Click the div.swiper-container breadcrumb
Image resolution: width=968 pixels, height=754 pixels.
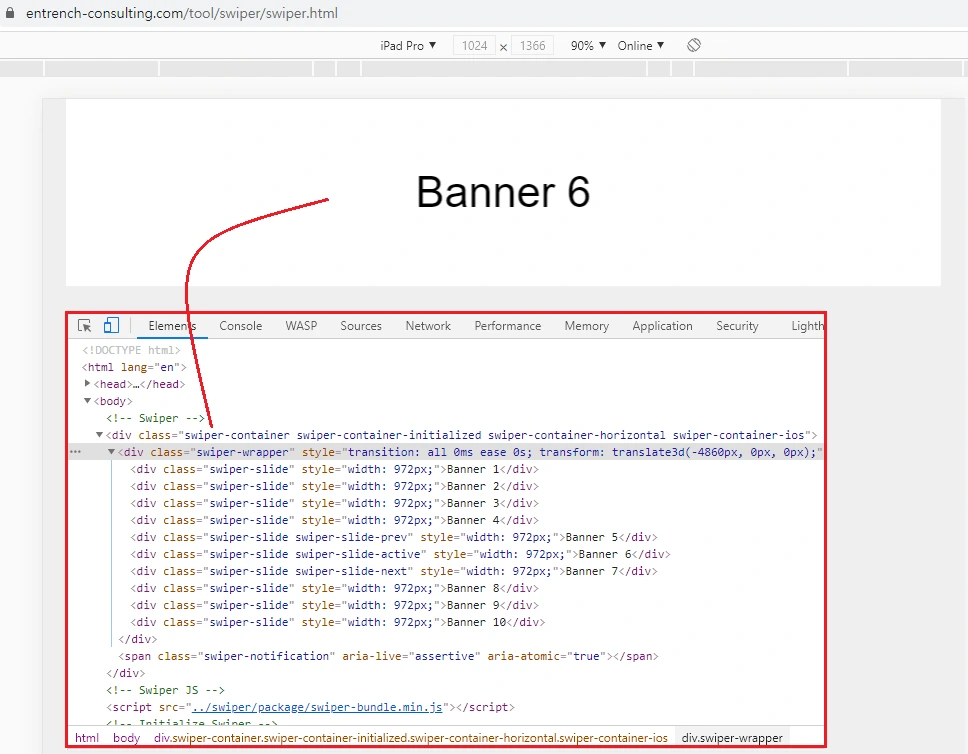click(x=411, y=738)
